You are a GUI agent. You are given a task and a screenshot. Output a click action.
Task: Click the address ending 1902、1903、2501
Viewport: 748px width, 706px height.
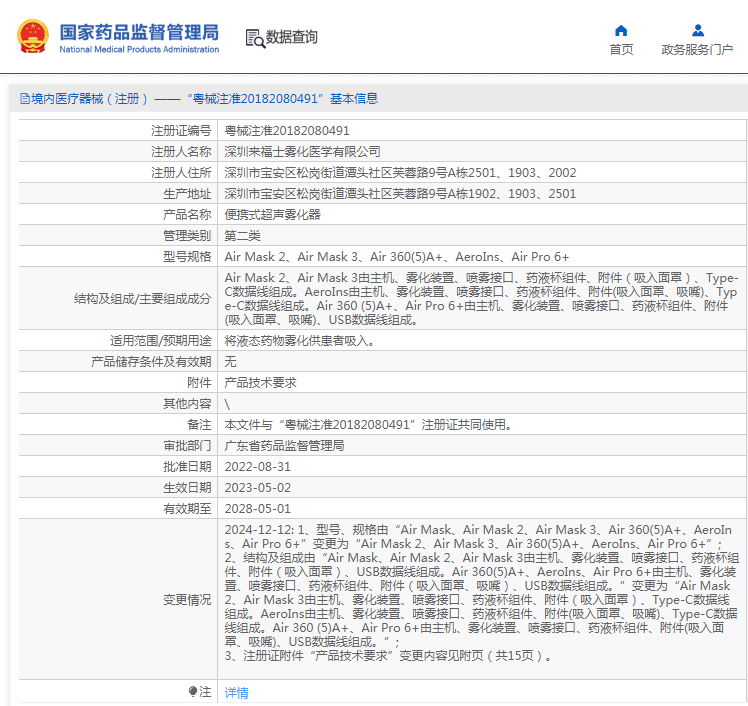coord(400,194)
